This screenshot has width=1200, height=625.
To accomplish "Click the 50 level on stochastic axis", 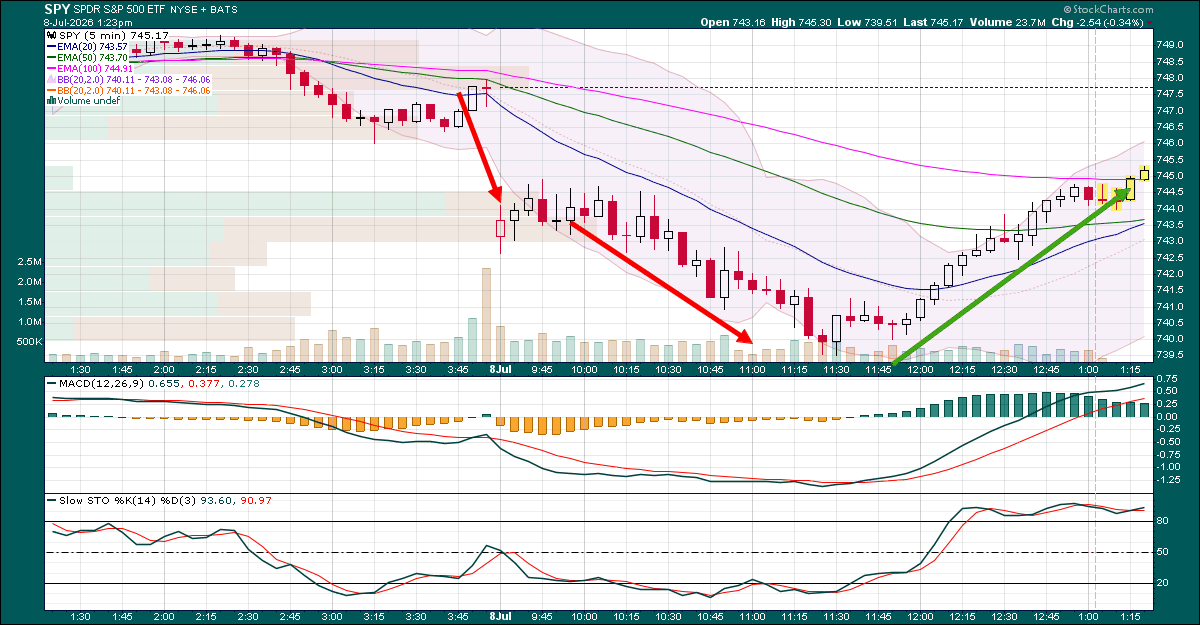I will tap(1164, 552).
